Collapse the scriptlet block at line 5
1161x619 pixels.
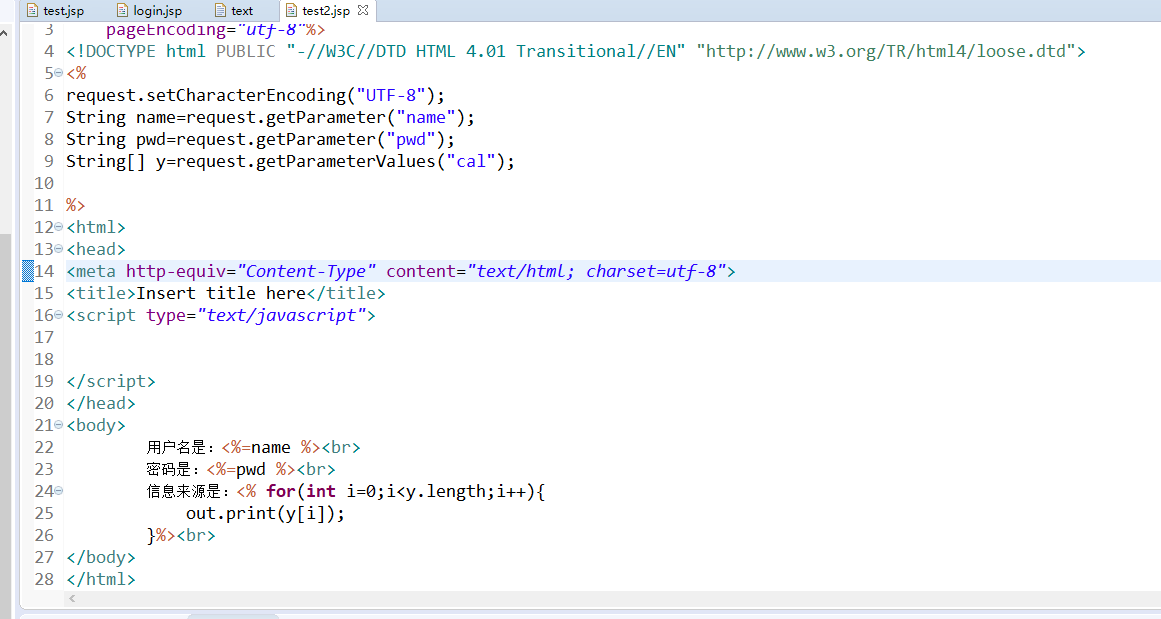(x=58, y=73)
